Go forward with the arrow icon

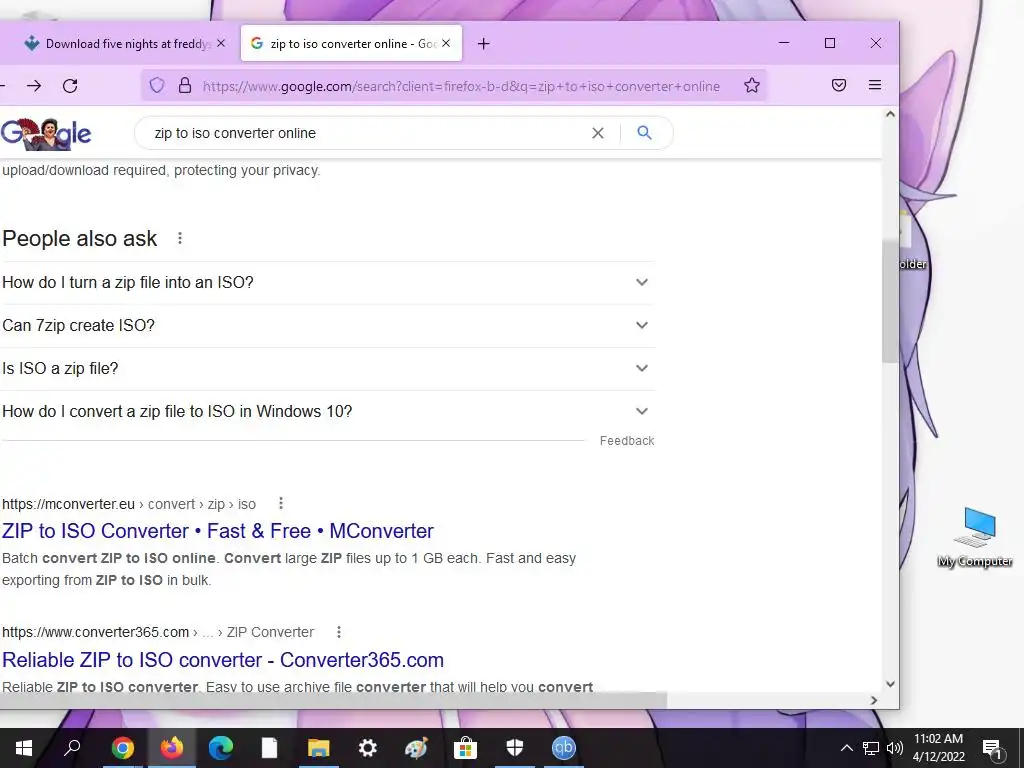[x=34, y=86]
